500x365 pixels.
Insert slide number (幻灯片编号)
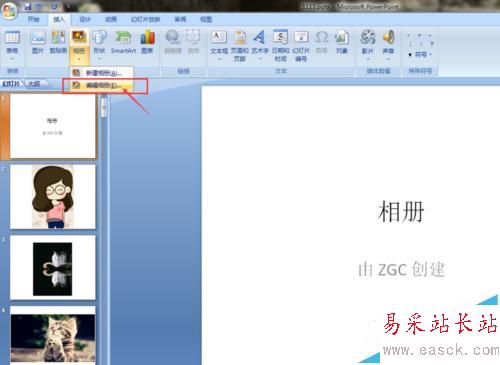click(301, 45)
